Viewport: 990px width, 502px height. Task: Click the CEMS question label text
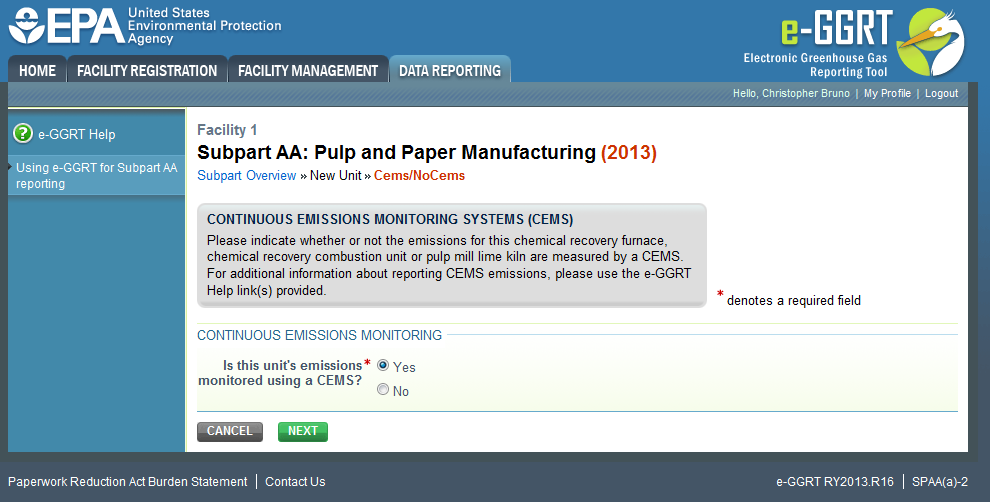[280, 373]
